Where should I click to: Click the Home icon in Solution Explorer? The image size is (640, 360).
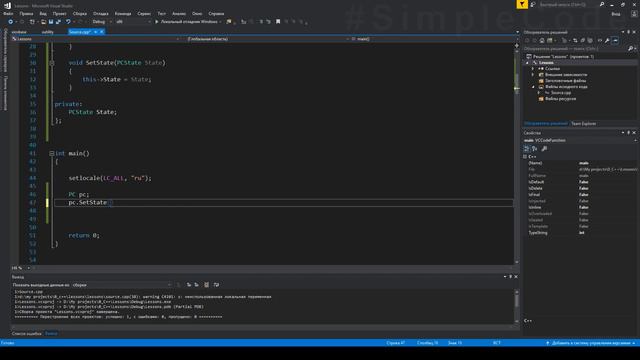pyautogui.click(x=542, y=40)
